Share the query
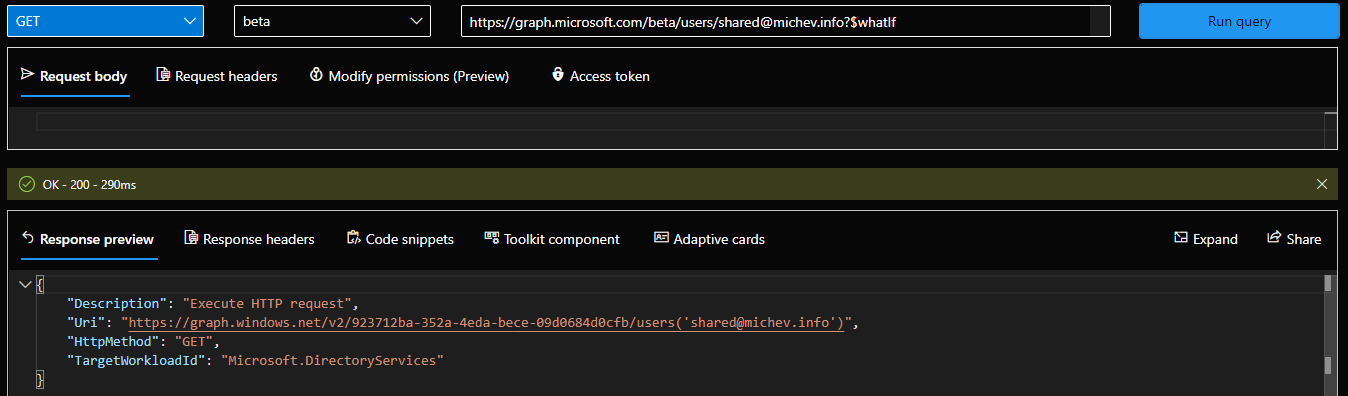 click(x=1294, y=239)
